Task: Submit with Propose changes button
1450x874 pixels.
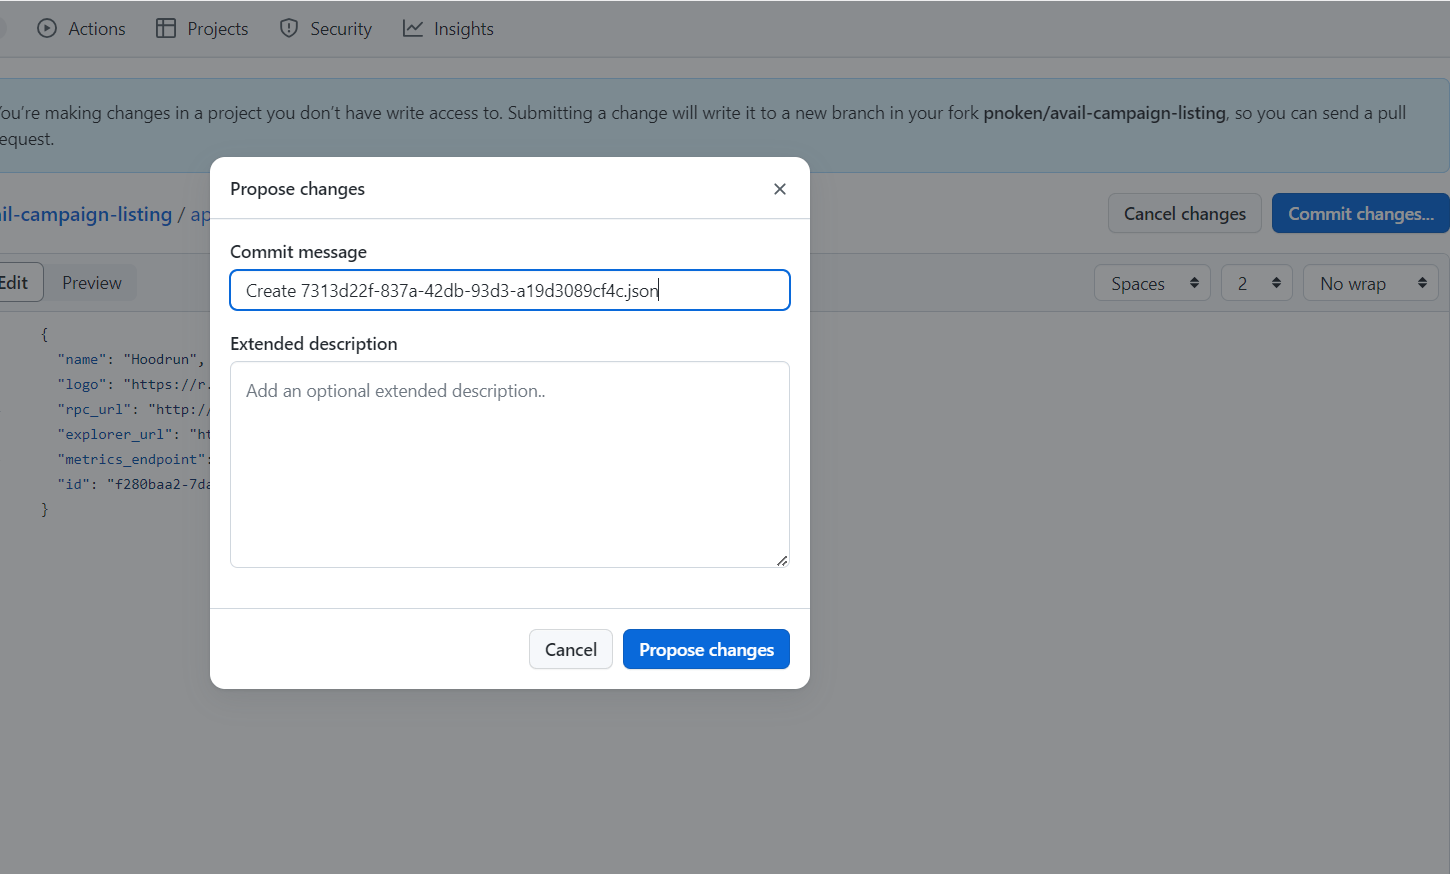Action: (706, 649)
